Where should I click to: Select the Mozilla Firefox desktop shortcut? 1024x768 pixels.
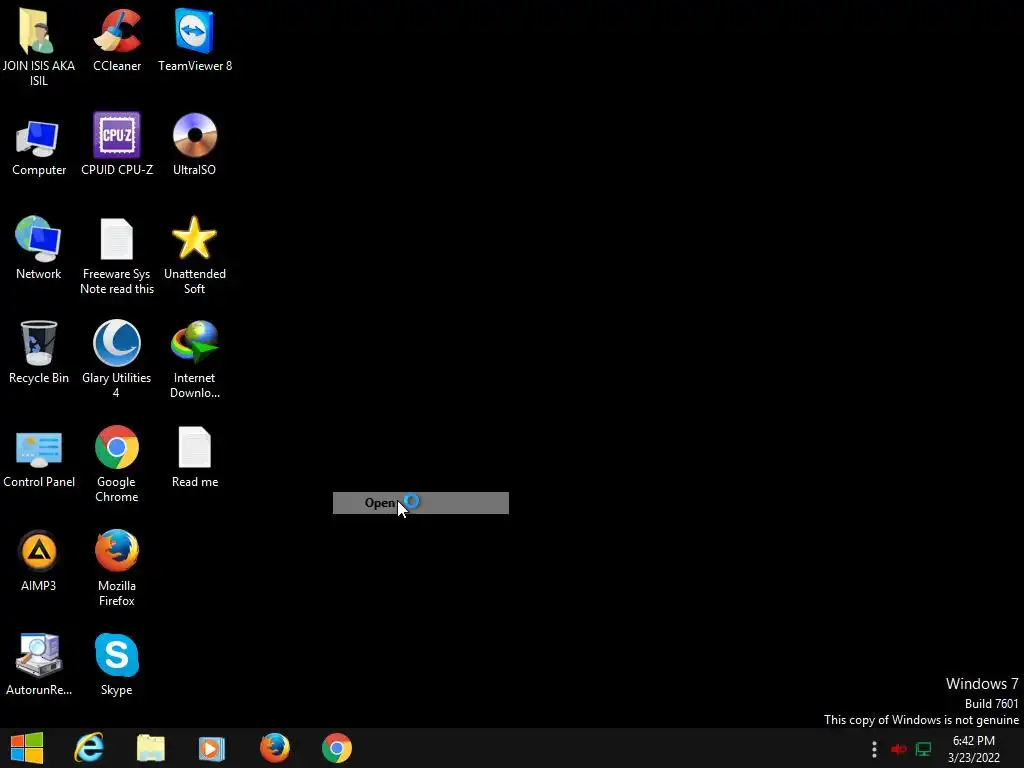(x=117, y=568)
